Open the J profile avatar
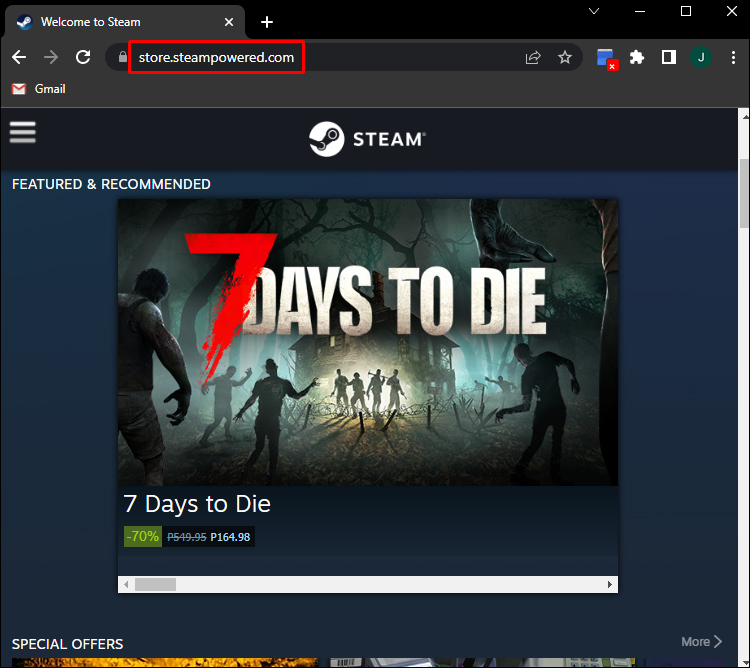The height and width of the screenshot is (668, 750). pos(701,57)
